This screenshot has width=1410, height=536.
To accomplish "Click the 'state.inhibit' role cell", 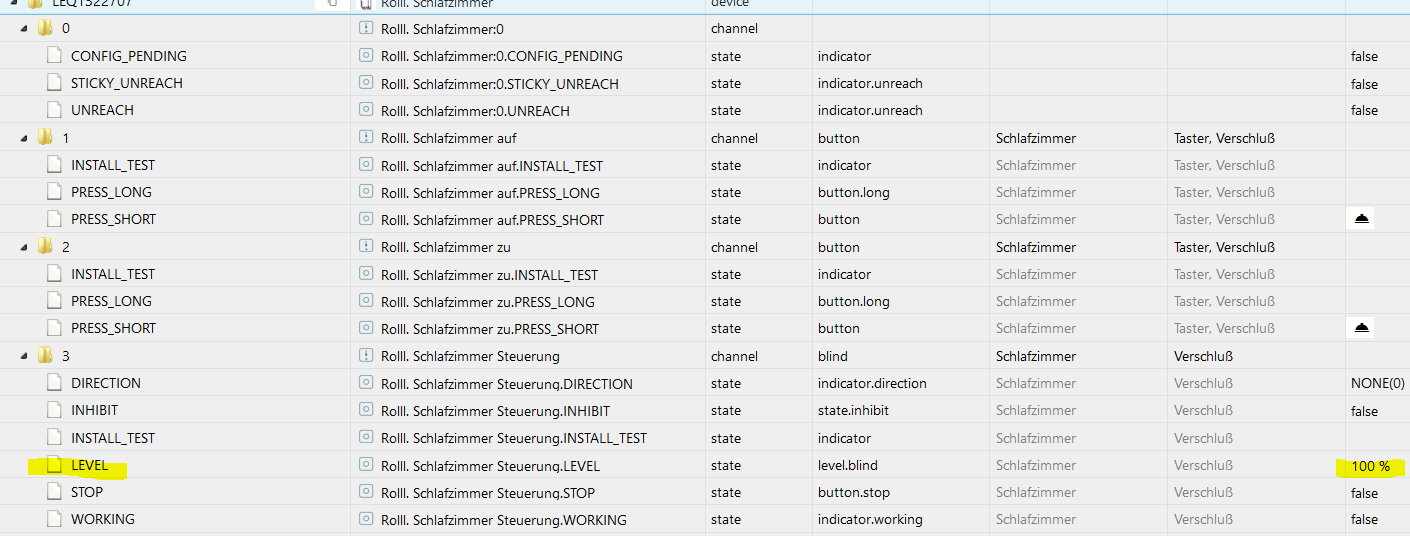I will coord(853,410).
